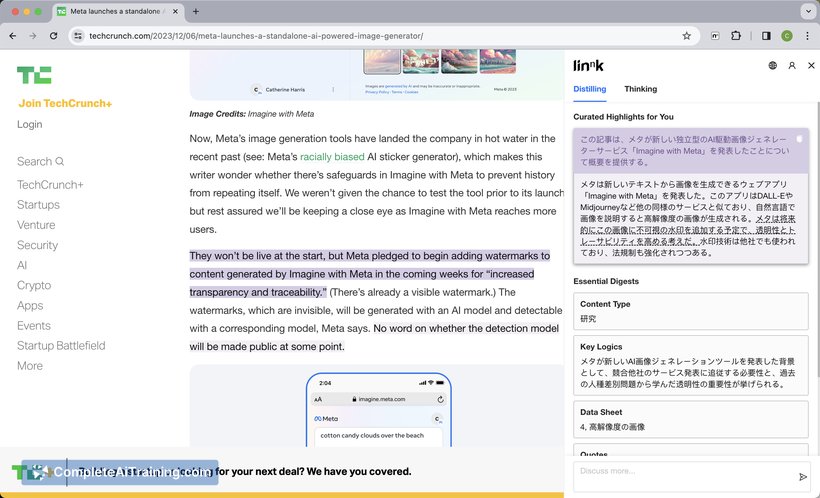Go back with the browser back arrow

click(13, 36)
